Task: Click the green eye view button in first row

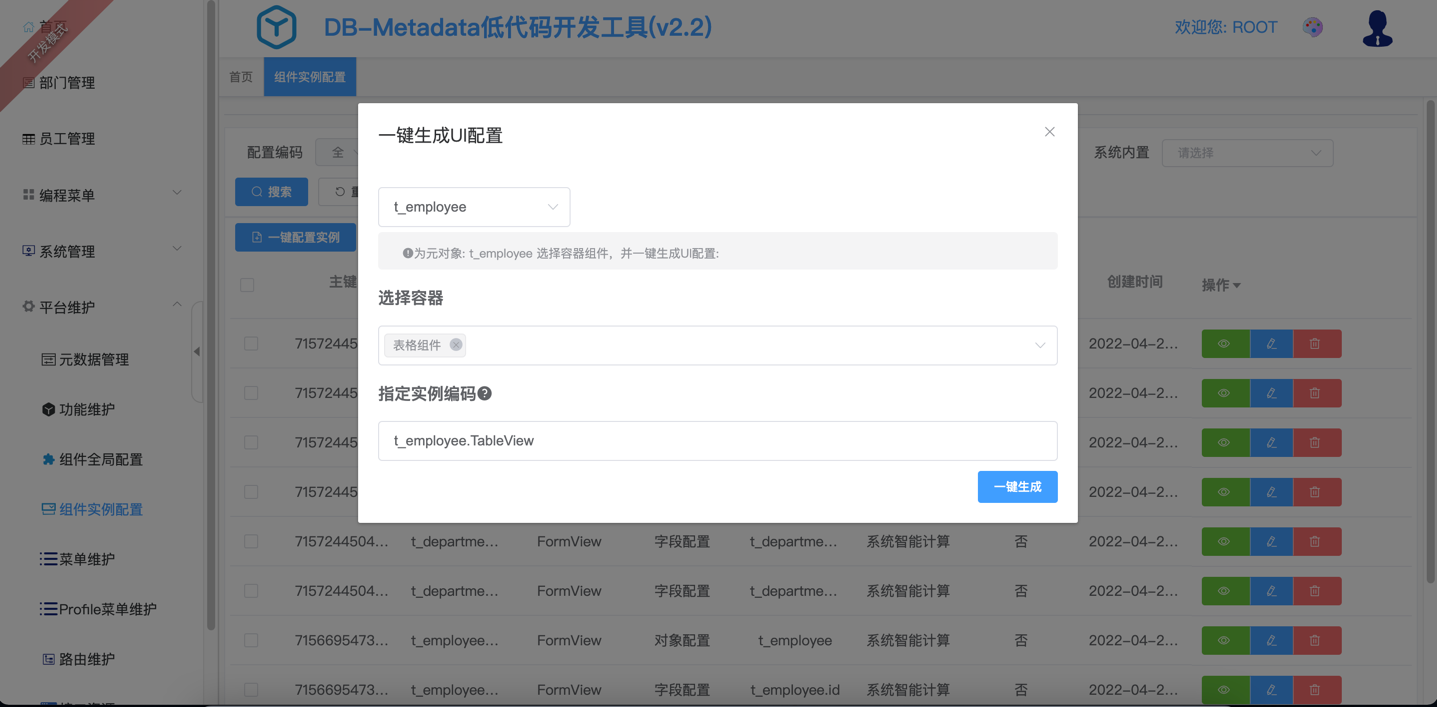Action: coord(1224,344)
